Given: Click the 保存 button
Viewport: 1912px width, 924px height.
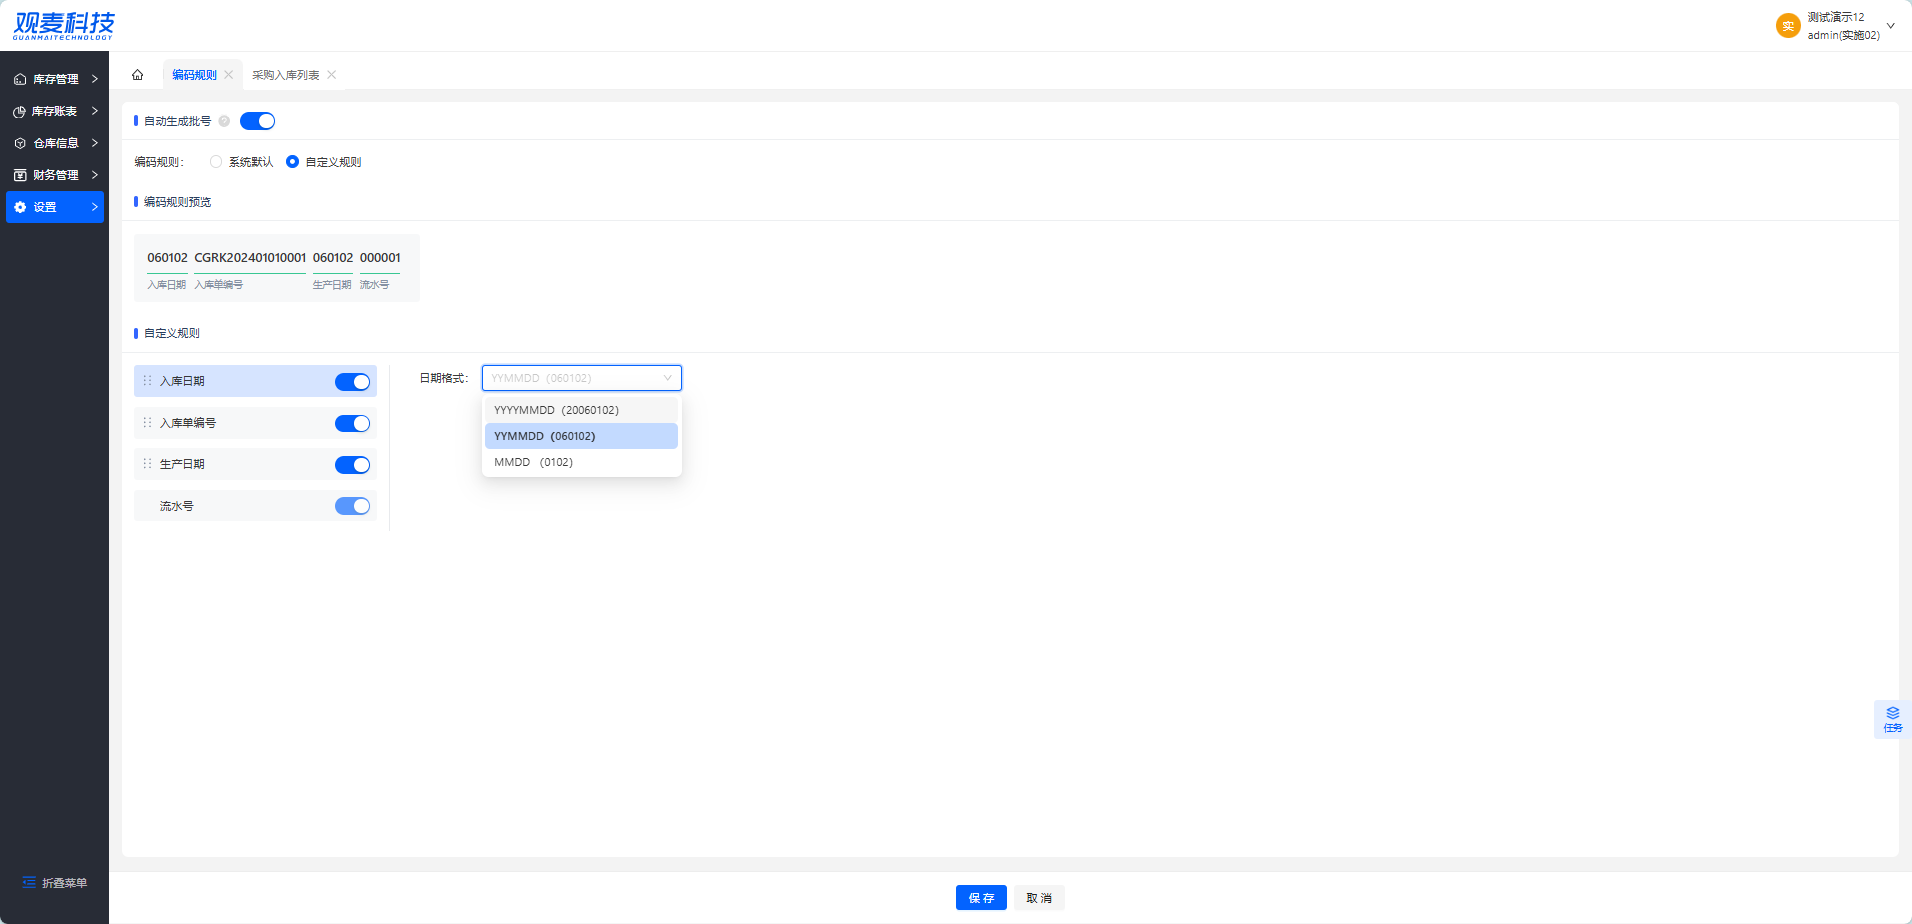Looking at the screenshot, I should 981,898.
